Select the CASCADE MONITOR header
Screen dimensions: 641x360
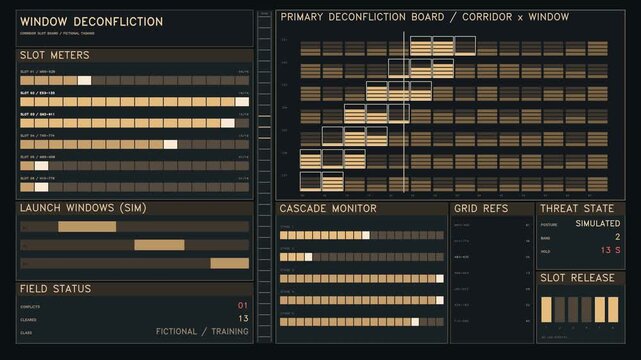point(362,208)
